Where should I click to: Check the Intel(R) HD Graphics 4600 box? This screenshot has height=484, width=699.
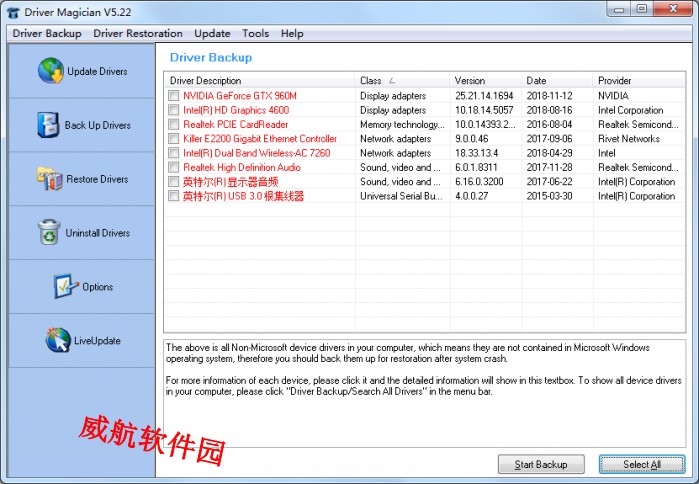coord(173,110)
